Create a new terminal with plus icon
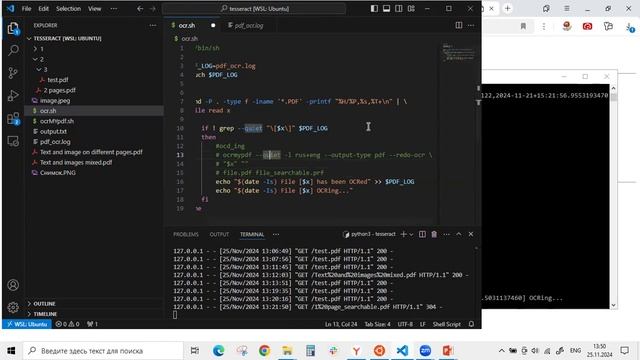Viewport: 640px width, 360px height. tap(403, 234)
